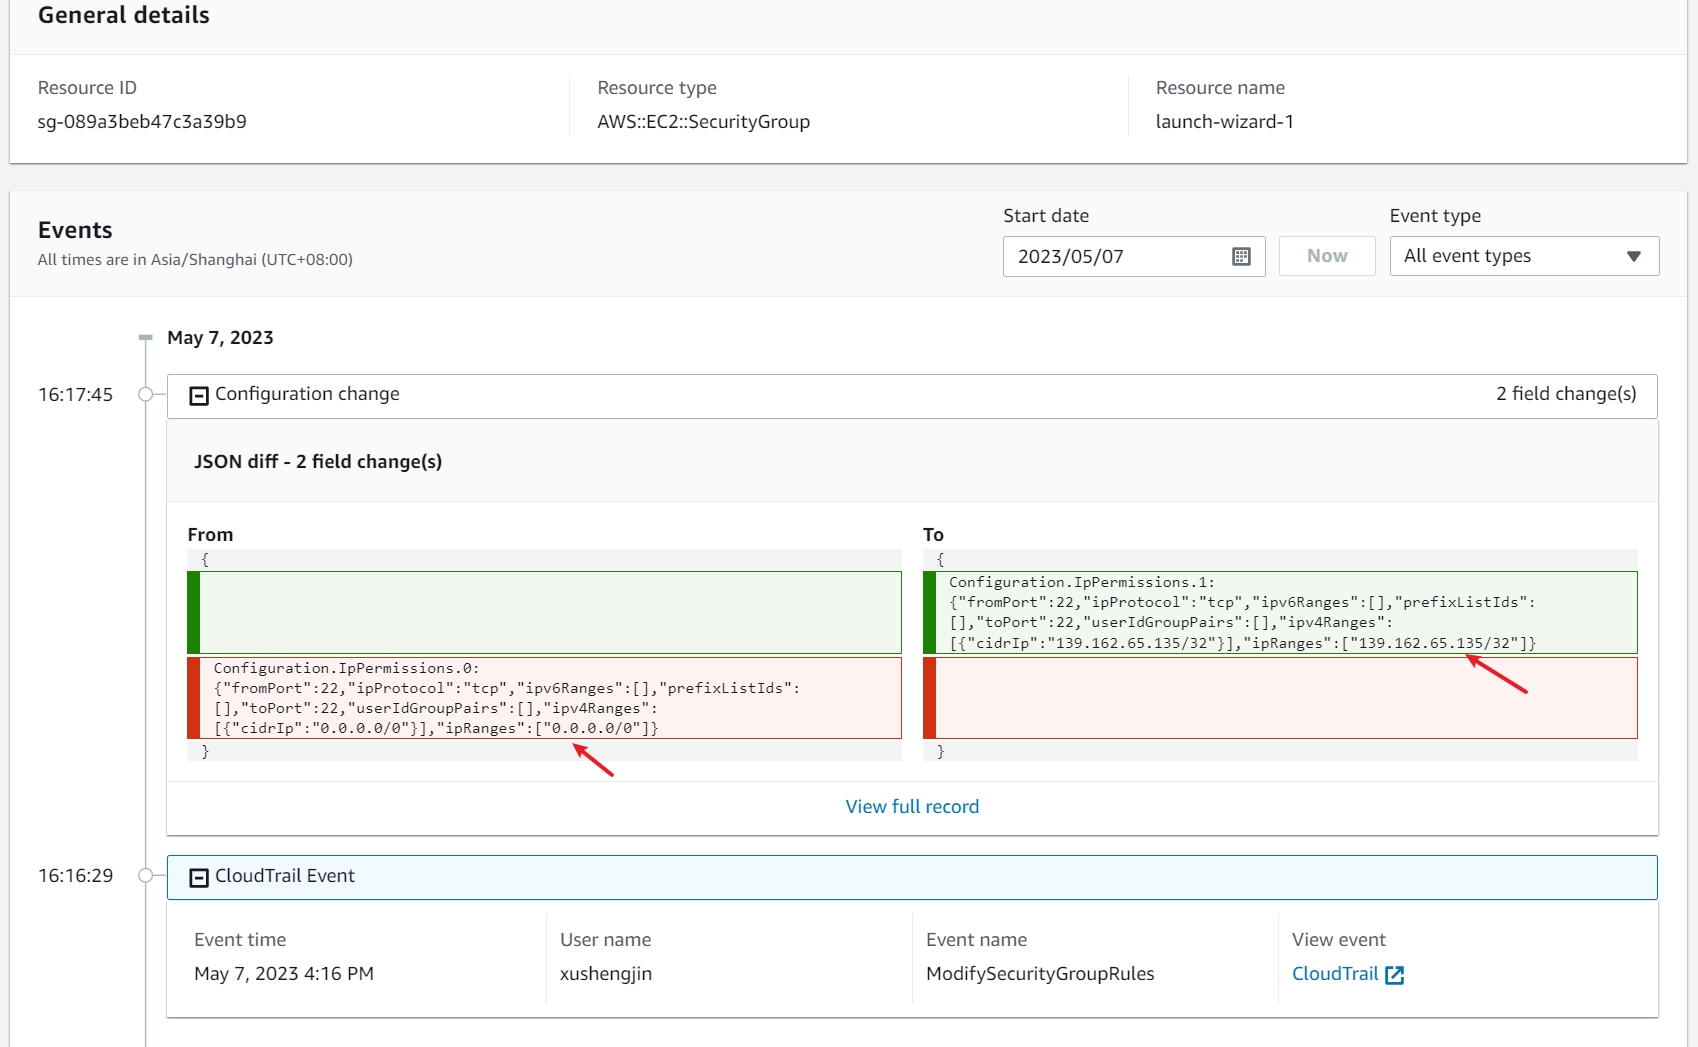Click the red removed-line bar in From pane
1698x1047 pixels.
click(194, 698)
